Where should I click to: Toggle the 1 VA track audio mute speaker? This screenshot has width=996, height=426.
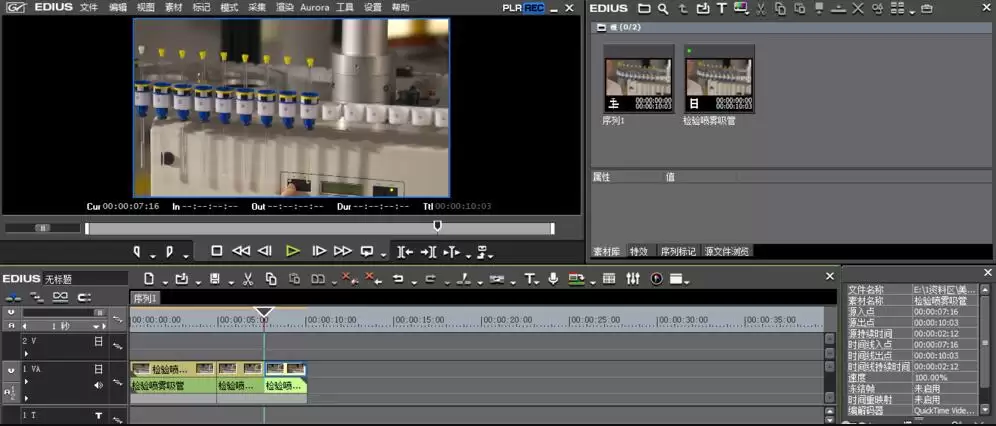[x=98, y=385]
